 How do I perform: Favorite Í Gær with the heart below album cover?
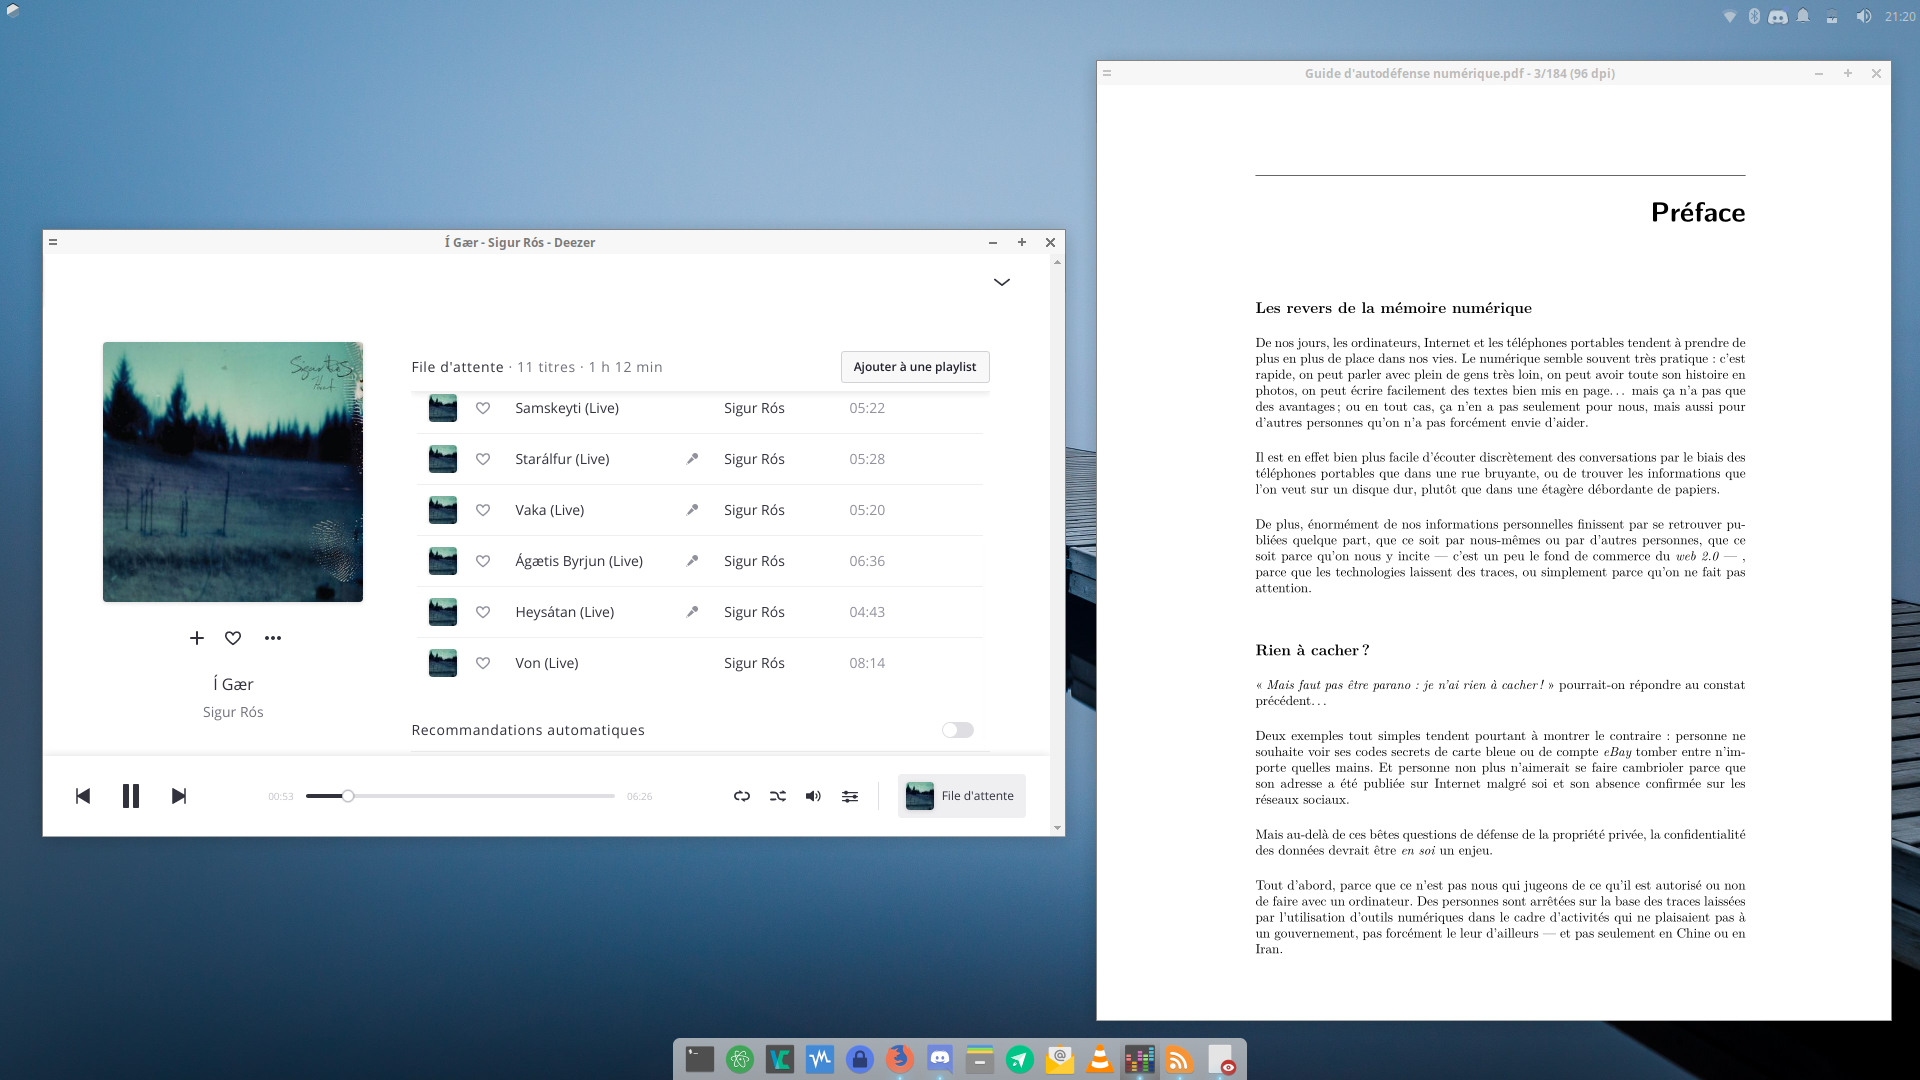[233, 638]
